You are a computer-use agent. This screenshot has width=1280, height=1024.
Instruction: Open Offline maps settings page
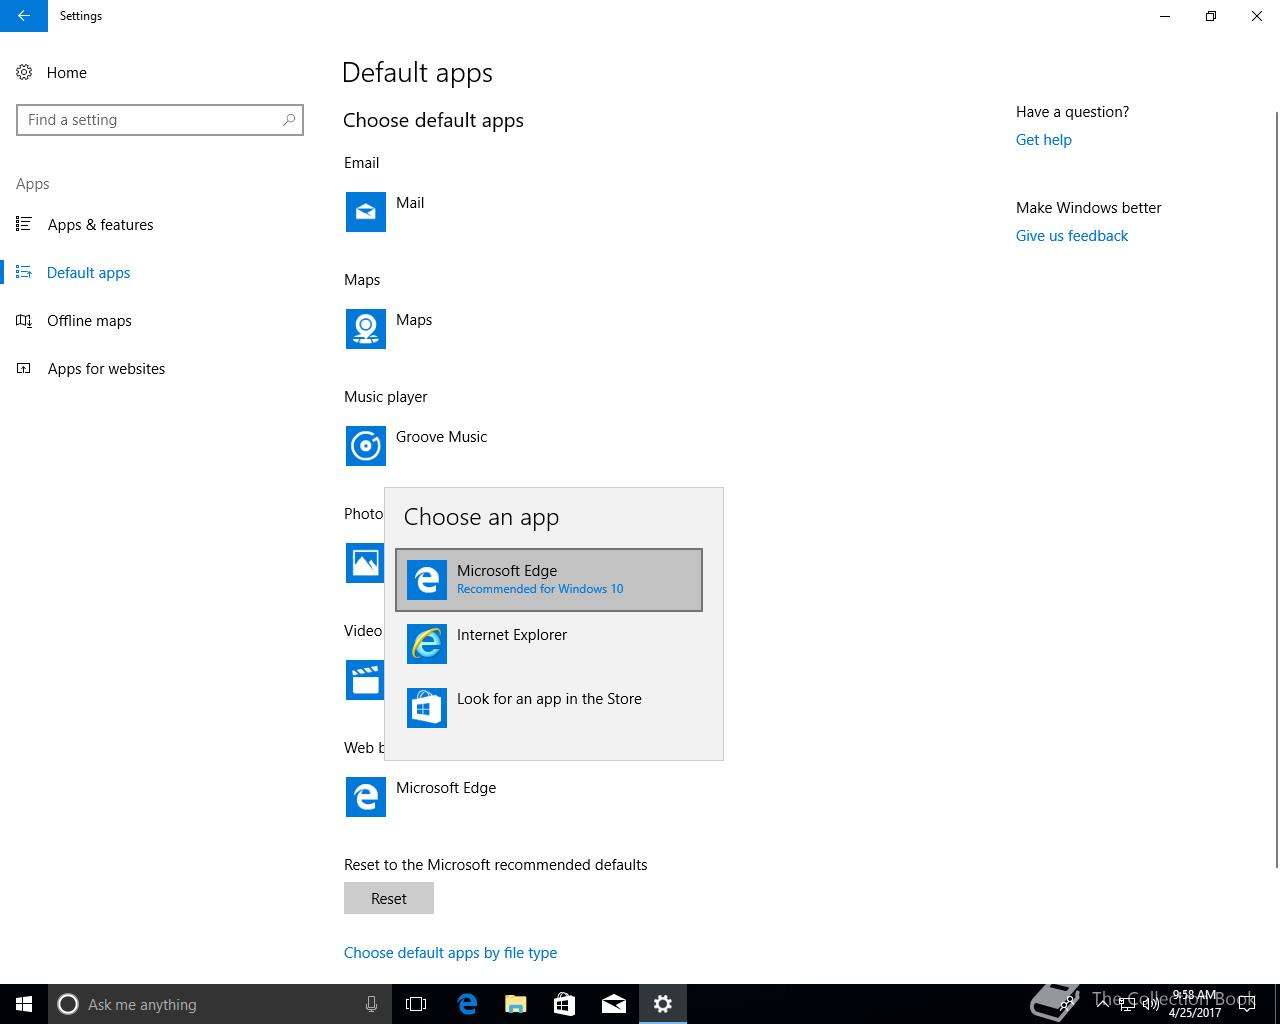pyautogui.click(x=89, y=321)
